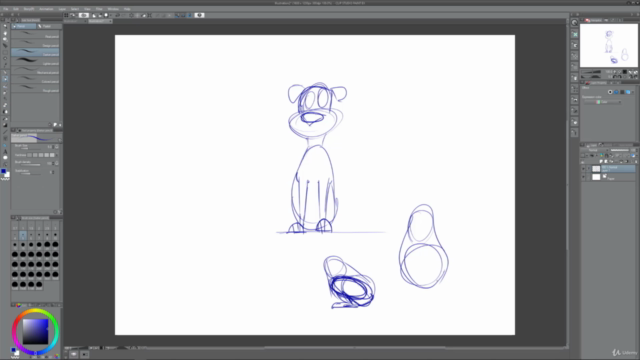Adjust the Brush density stepper arrows
Screen dimensions: 640x360
pyautogui.click(x=53, y=163)
